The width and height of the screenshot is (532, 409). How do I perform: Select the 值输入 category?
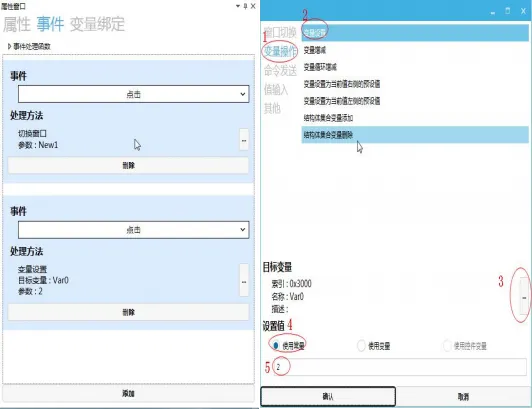276,90
